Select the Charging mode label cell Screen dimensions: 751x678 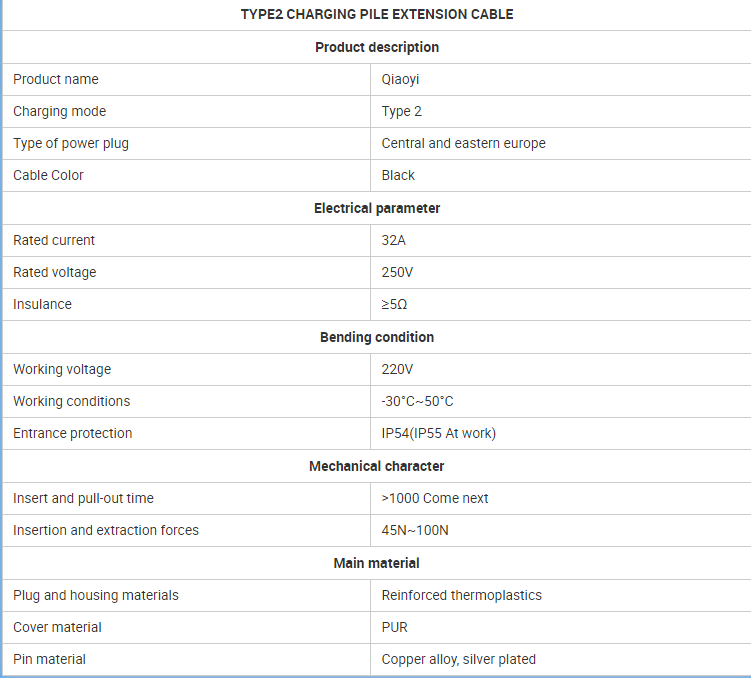click(186, 112)
